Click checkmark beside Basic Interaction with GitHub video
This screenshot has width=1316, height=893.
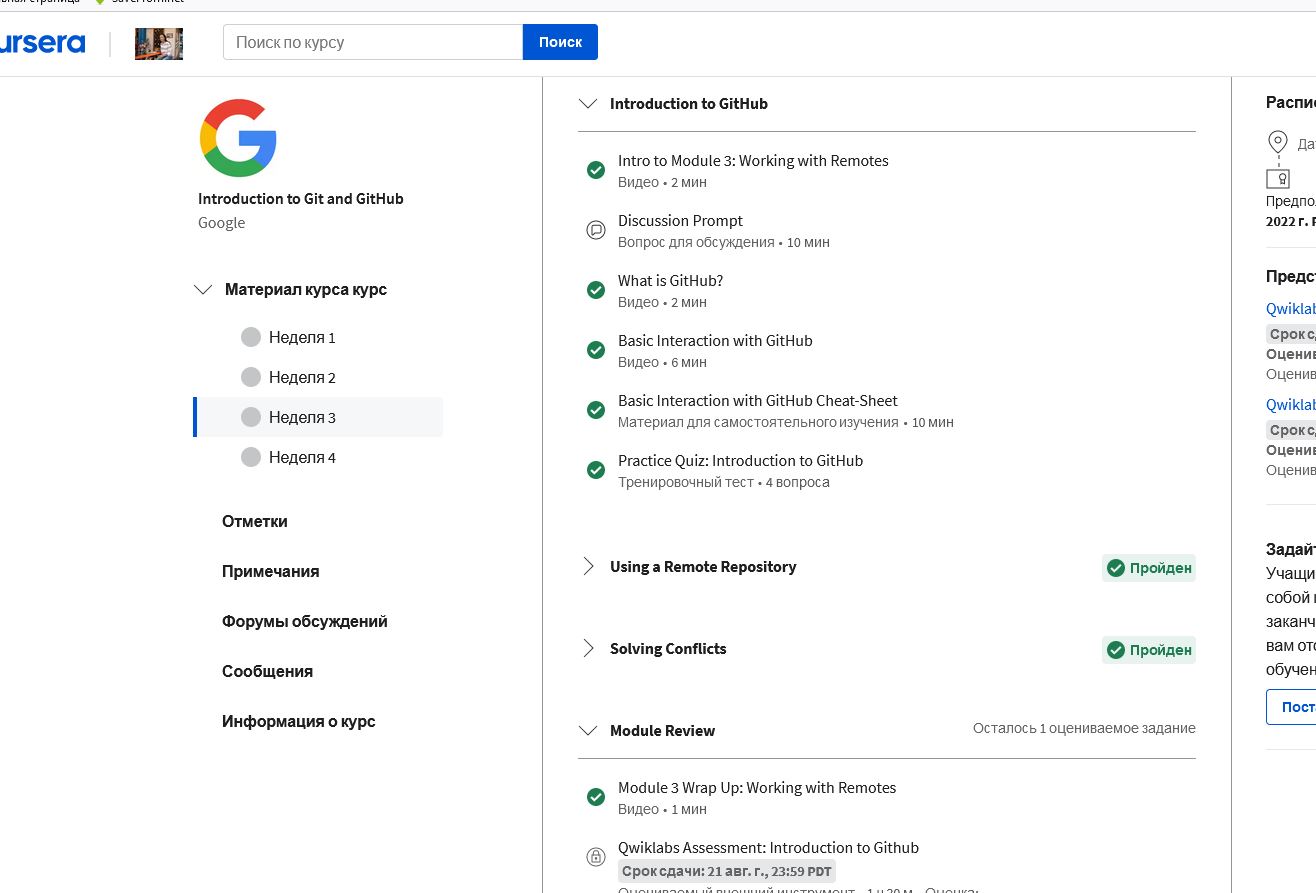click(596, 350)
